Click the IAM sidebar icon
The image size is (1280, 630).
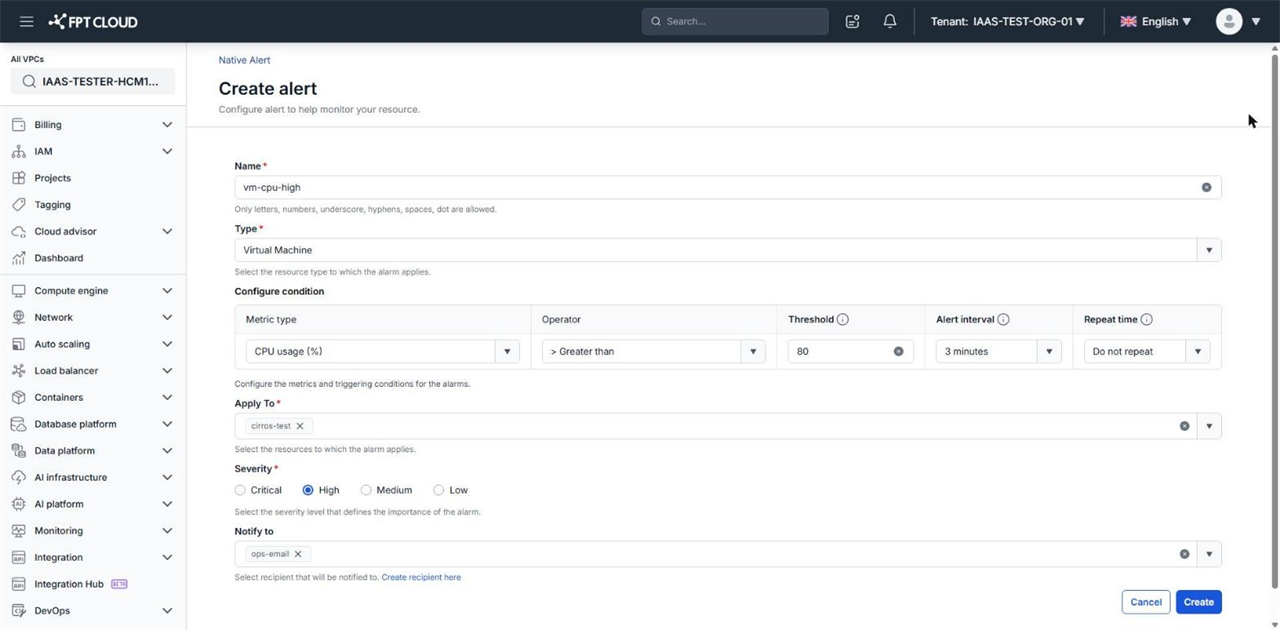(x=18, y=151)
